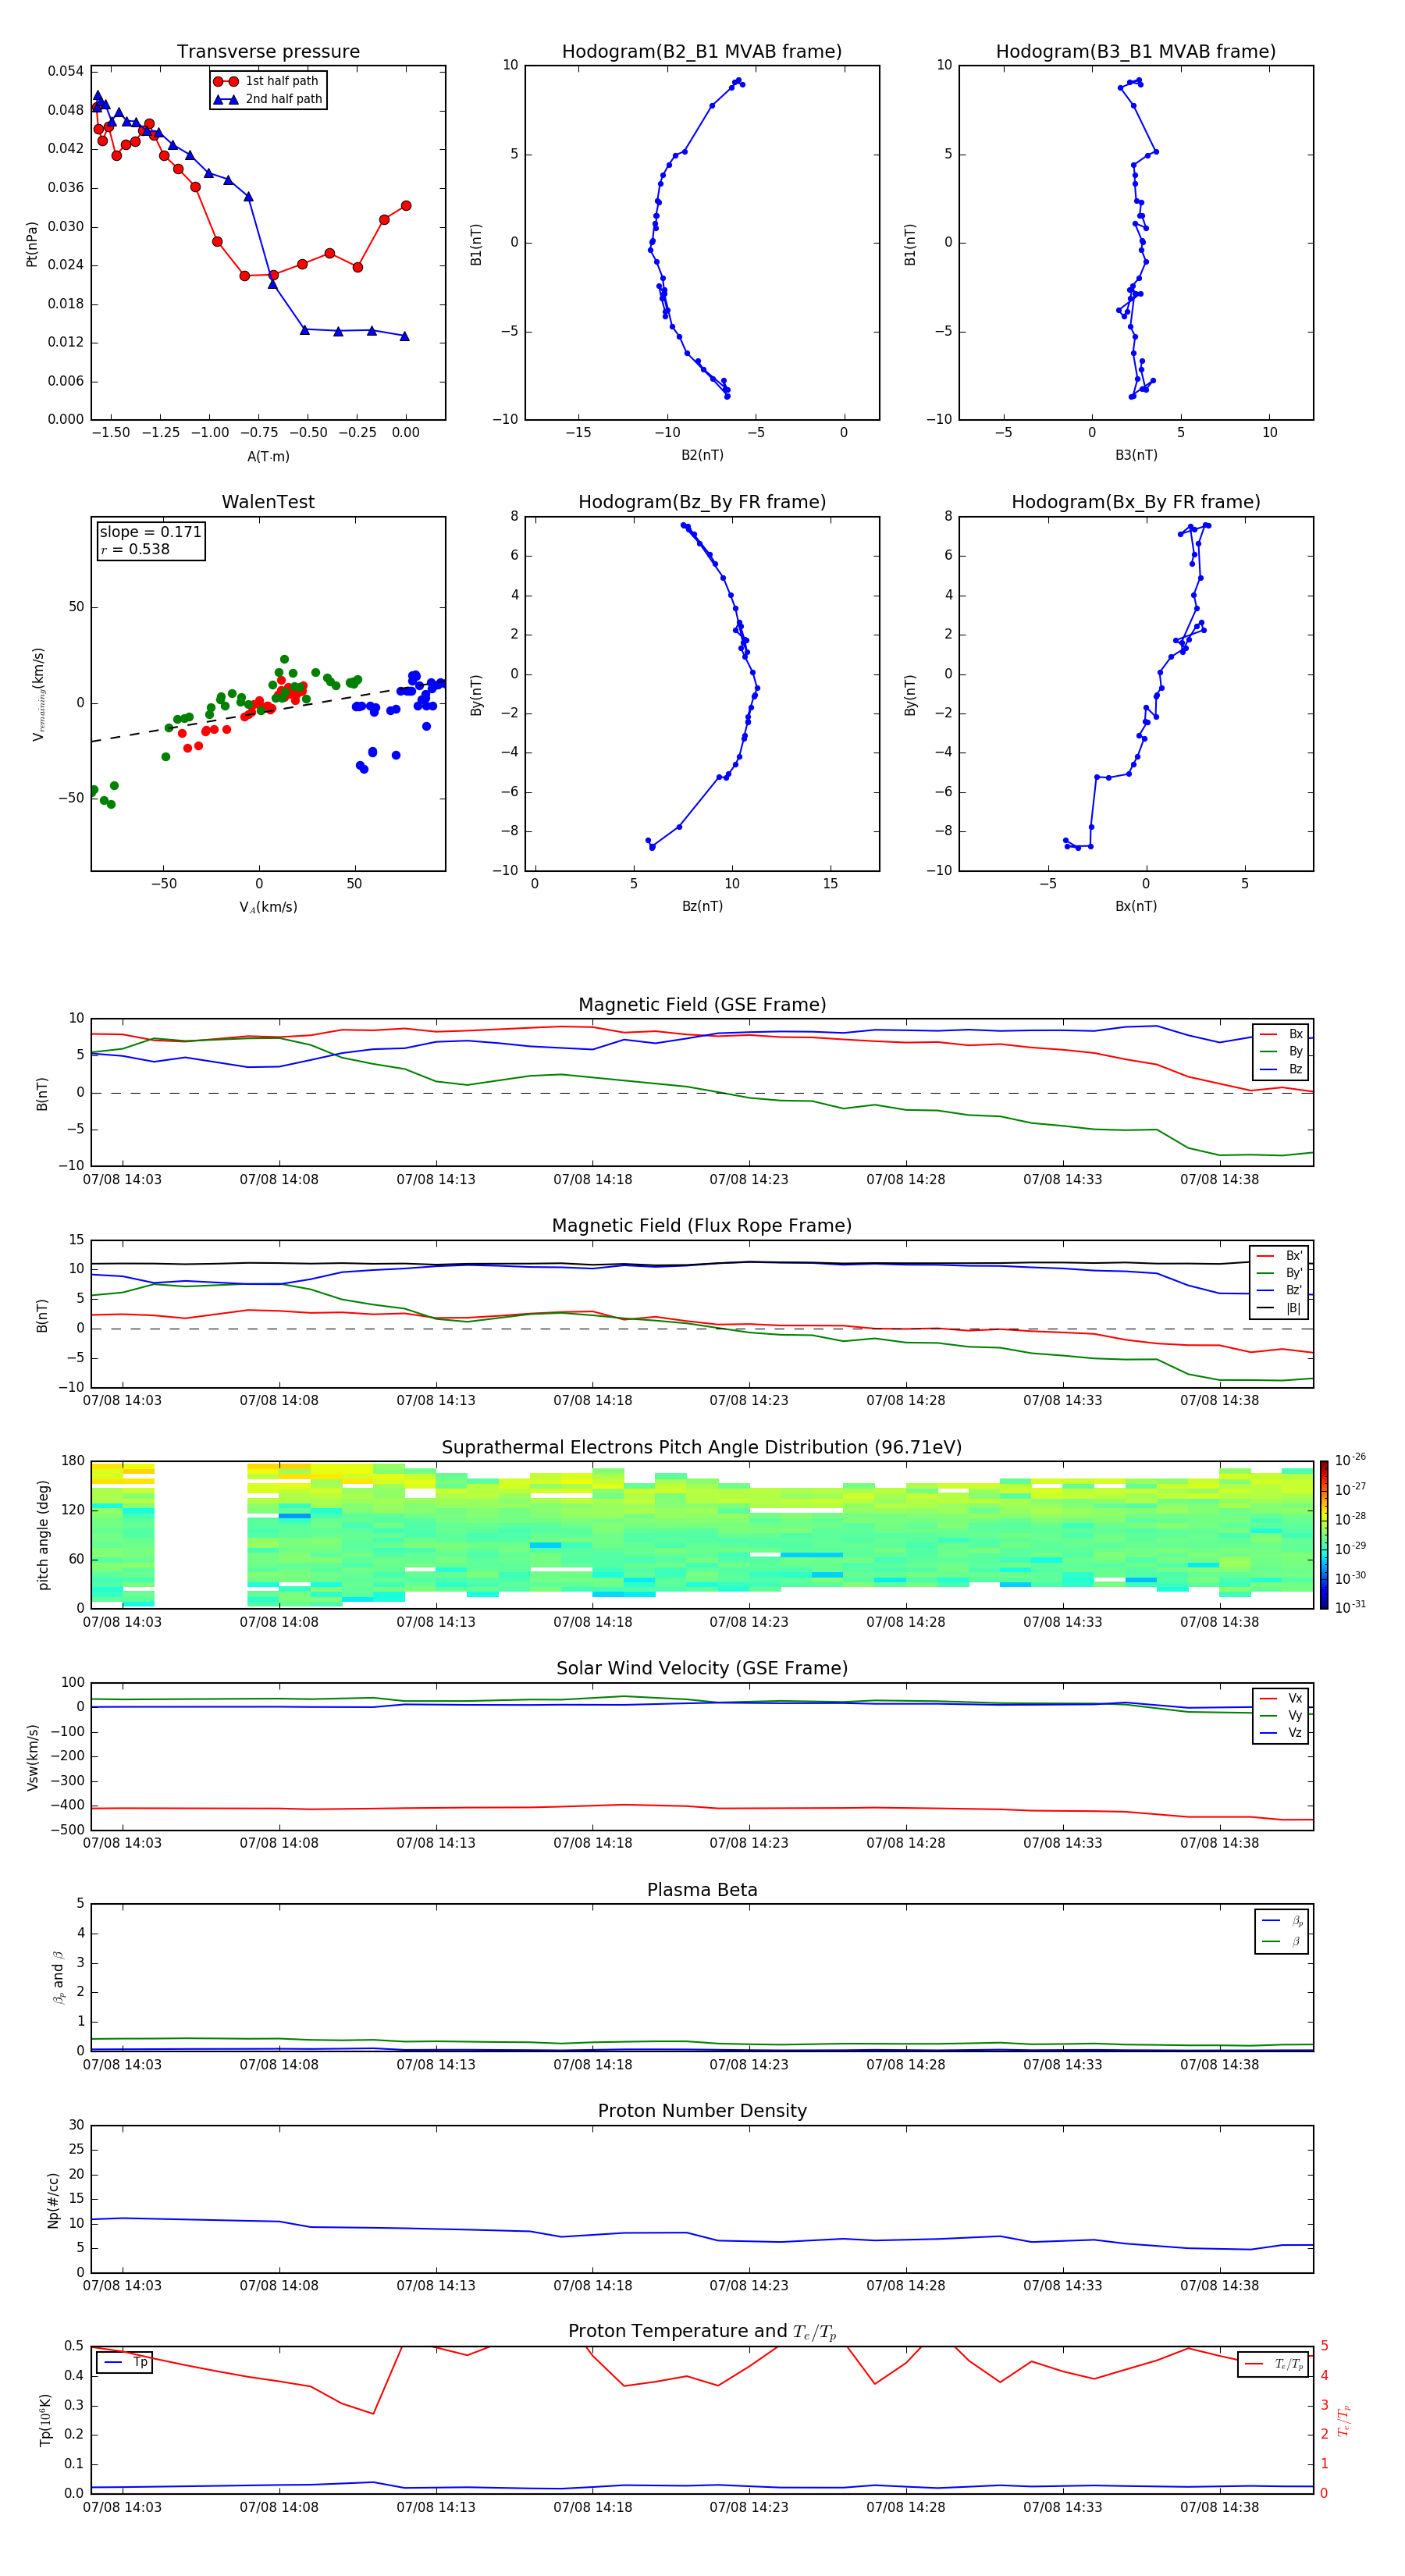The image size is (1405, 2576).
Task: Click the V_A(km/s) x-axis label
Action: coord(268,907)
